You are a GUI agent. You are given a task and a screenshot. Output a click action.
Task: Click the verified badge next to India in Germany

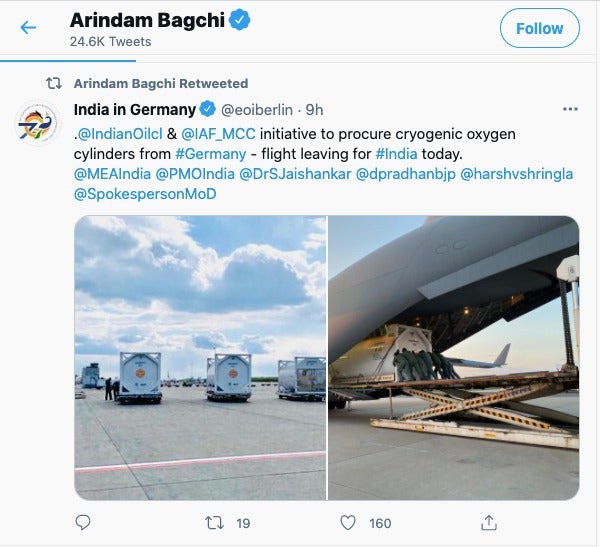click(x=208, y=109)
